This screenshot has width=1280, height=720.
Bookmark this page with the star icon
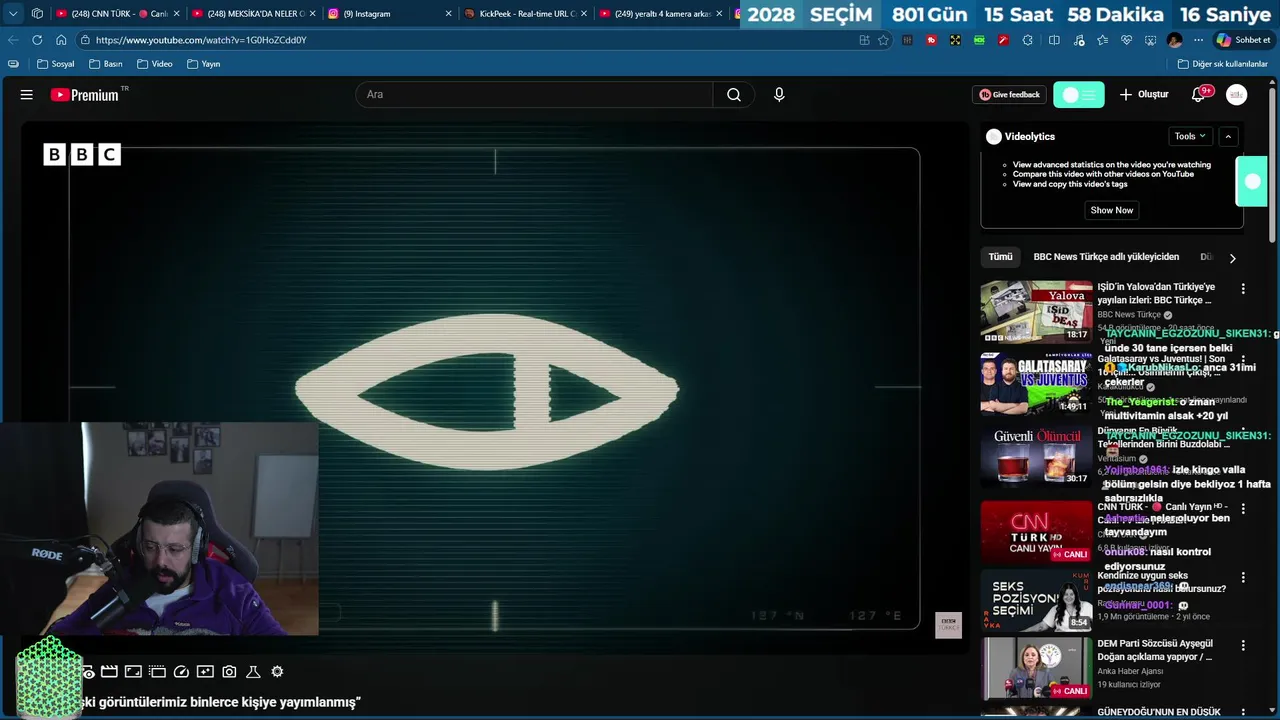(883, 40)
